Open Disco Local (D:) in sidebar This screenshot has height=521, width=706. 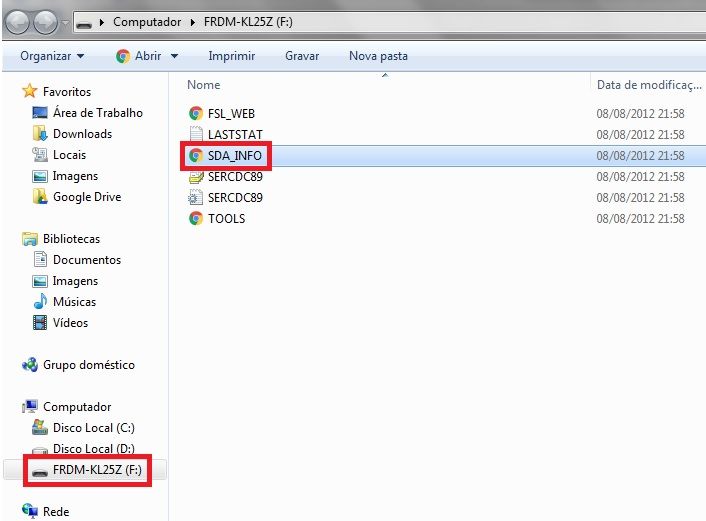click(94, 449)
